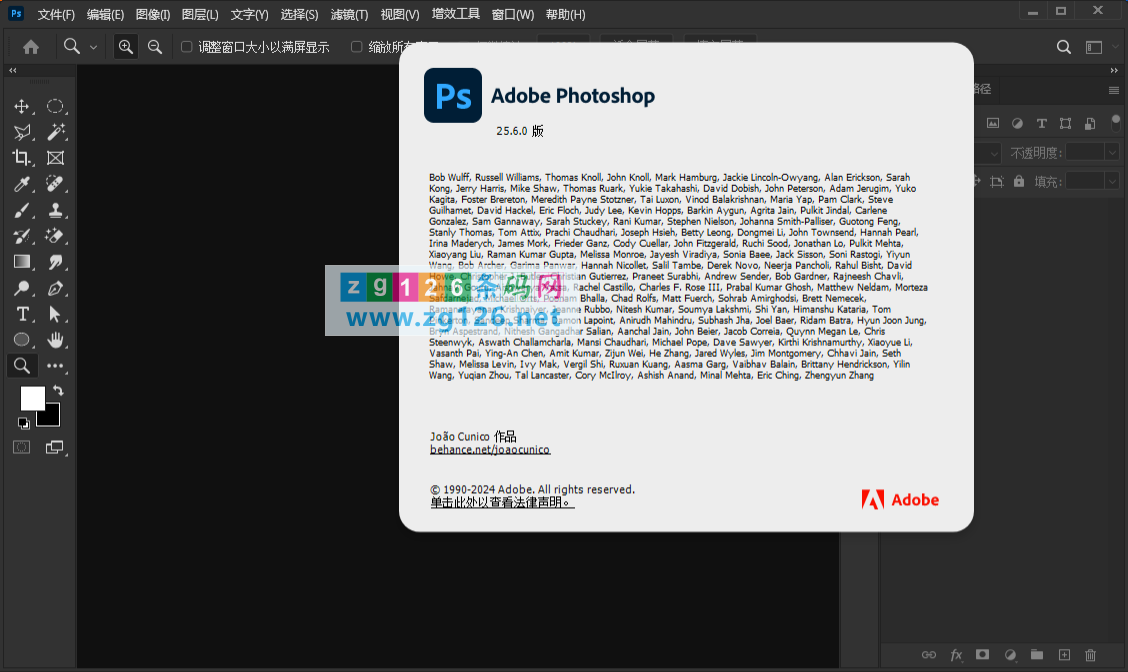Select the Crop tool
Screen dimensions: 1128x672
[22, 158]
